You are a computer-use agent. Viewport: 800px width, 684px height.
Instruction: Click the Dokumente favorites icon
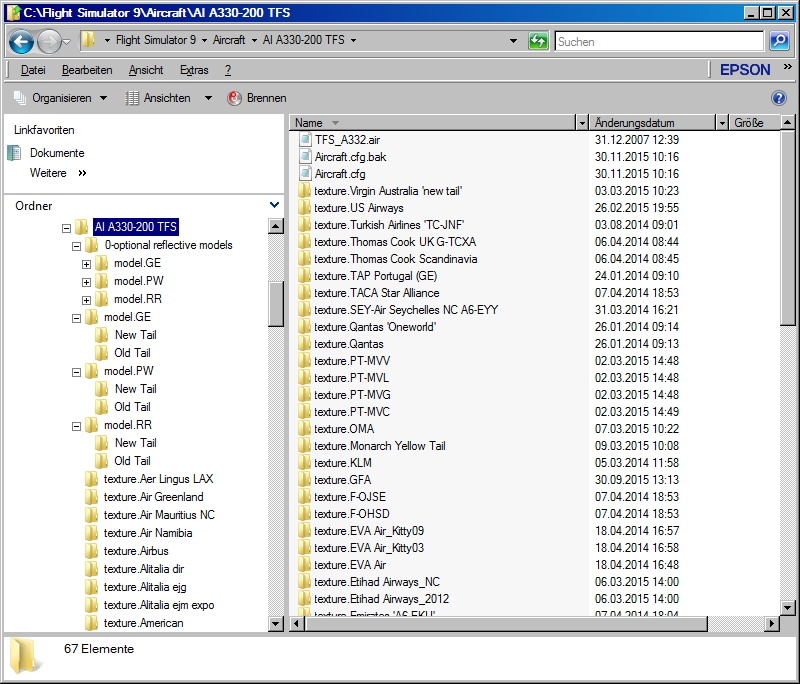[15, 153]
